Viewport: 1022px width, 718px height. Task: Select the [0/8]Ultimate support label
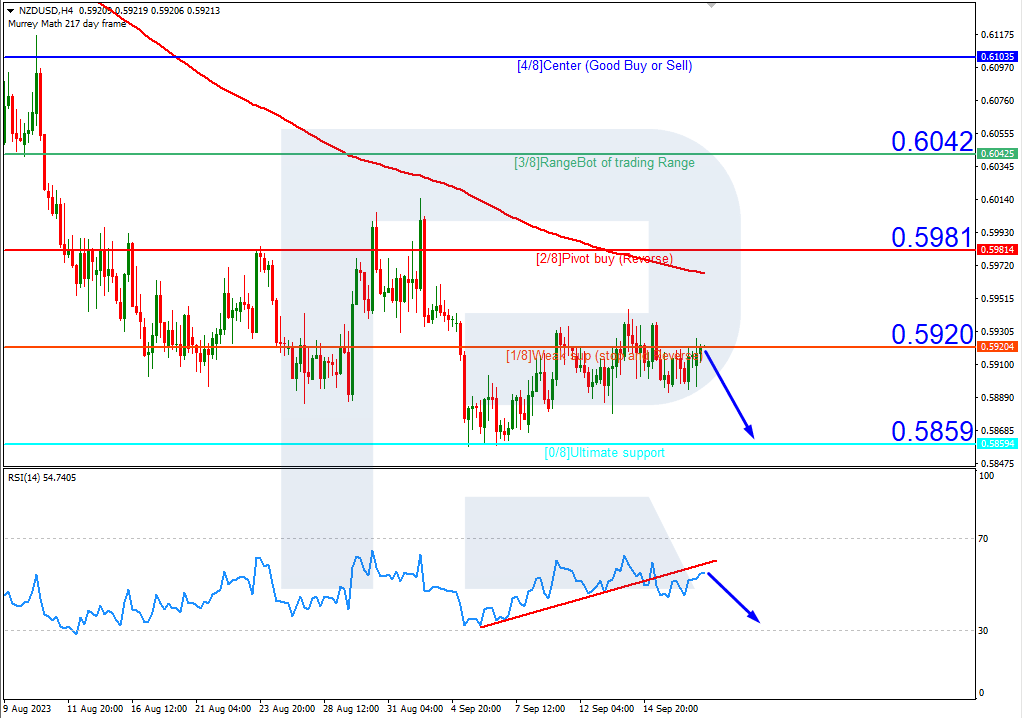point(606,452)
